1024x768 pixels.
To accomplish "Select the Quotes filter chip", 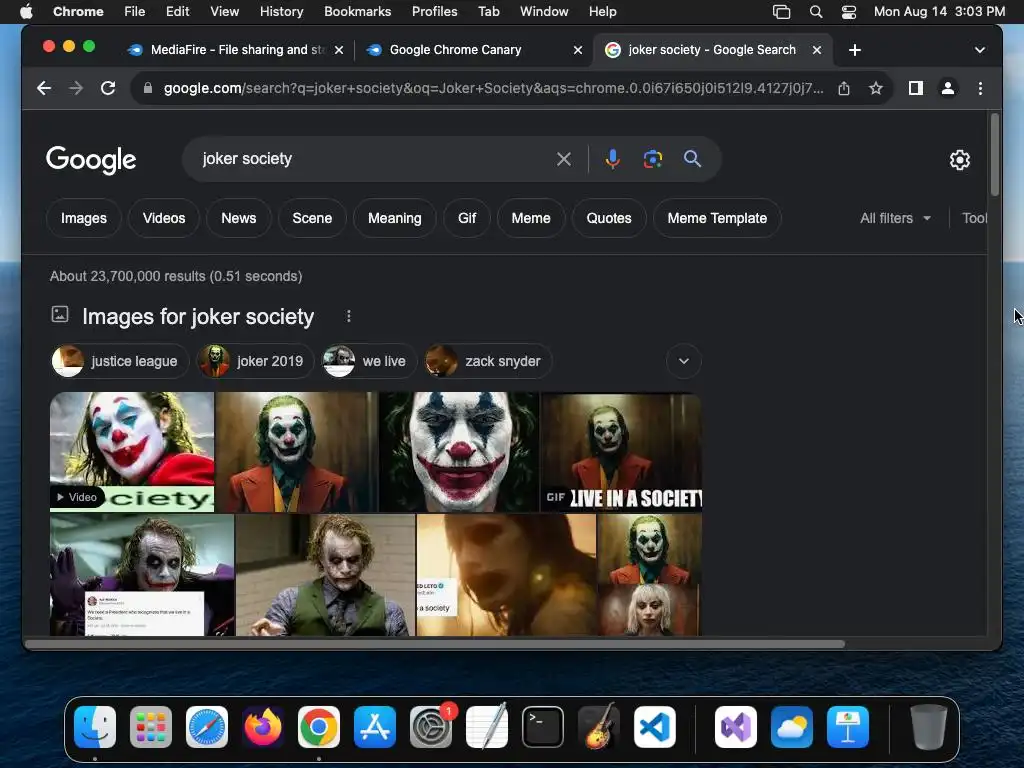I will (x=609, y=218).
